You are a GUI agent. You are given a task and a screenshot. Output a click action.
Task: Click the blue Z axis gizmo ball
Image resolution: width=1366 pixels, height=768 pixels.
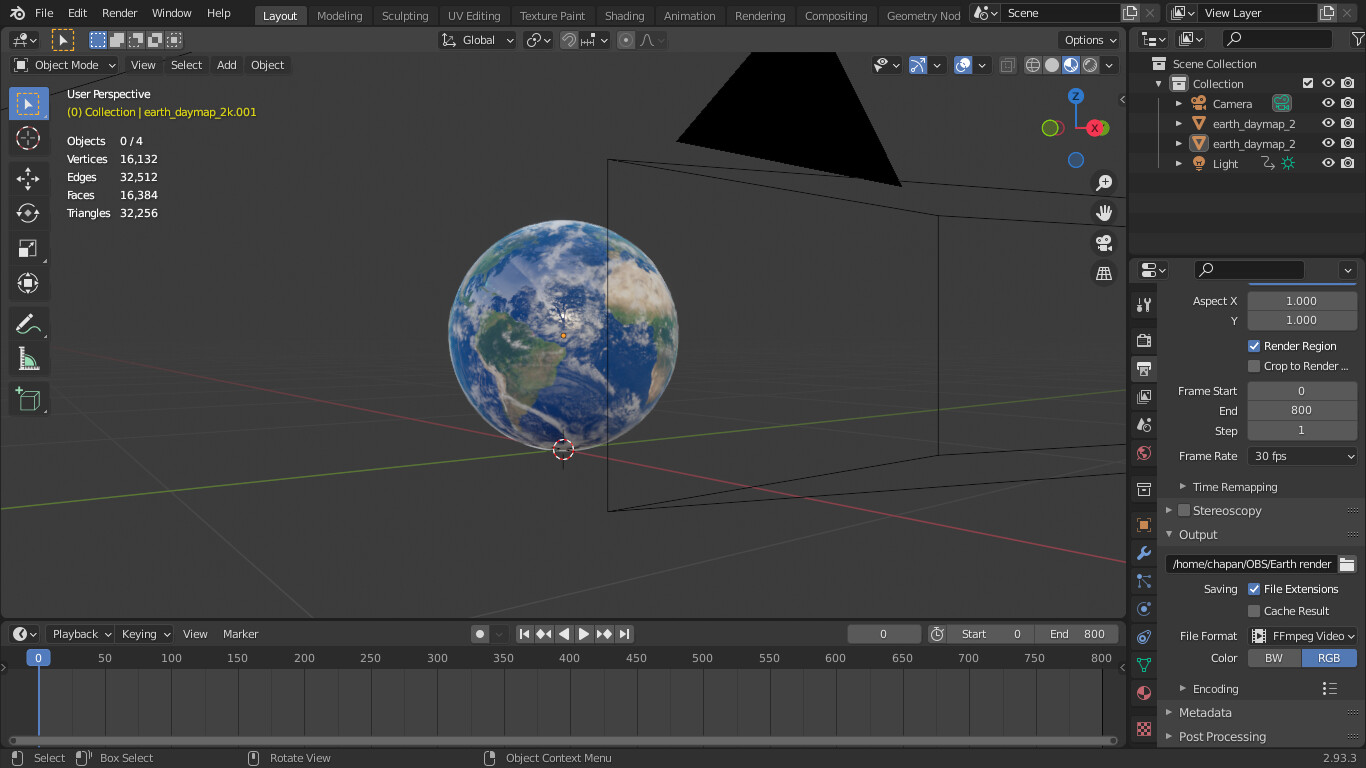(x=1076, y=96)
